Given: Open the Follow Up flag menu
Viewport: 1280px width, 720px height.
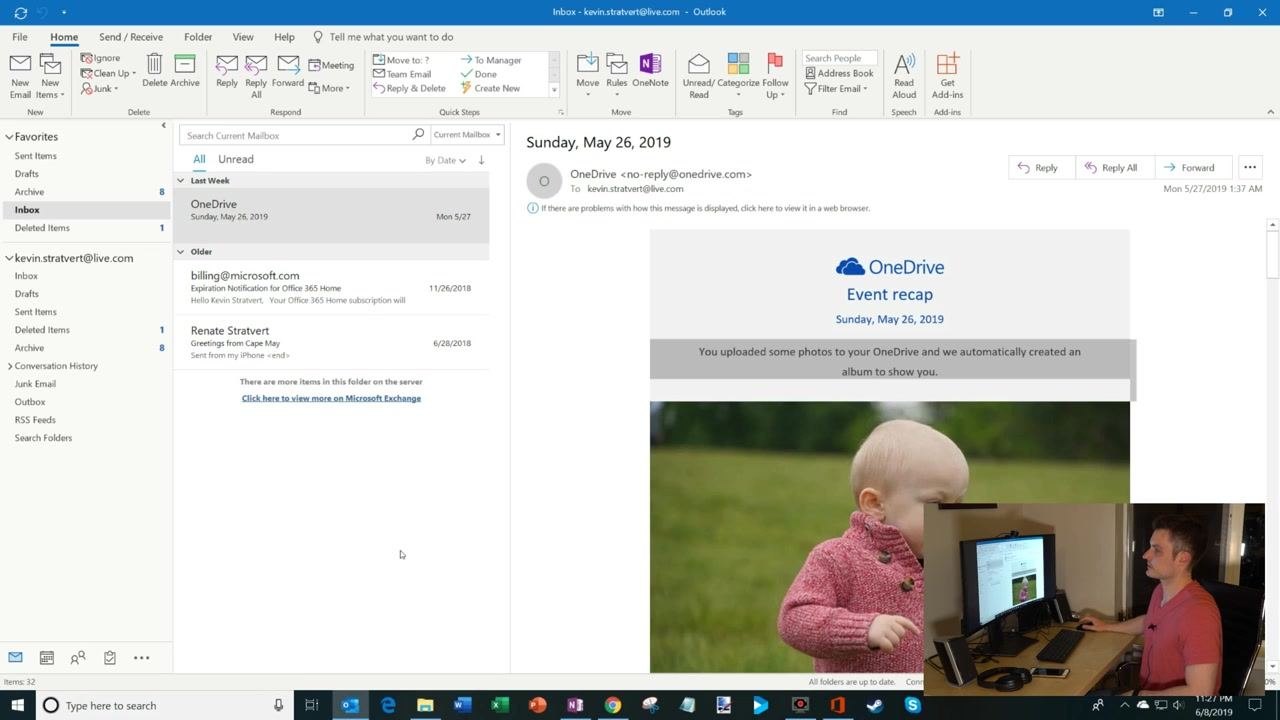Looking at the screenshot, I should [x=775, y=76].
